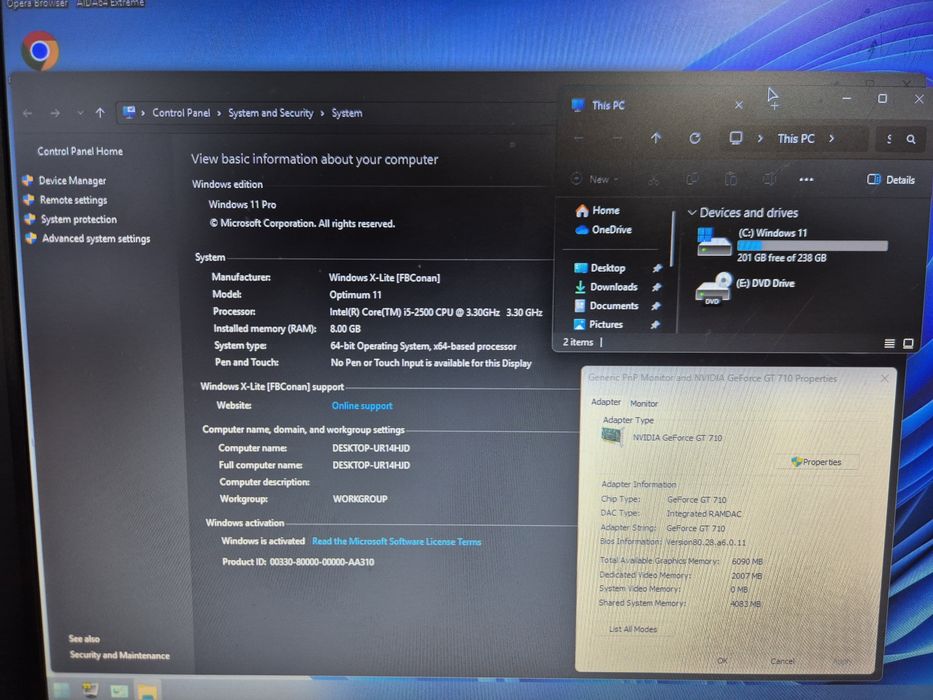Open See more ellipsis menu
Screen dimensions: 933x700
(806, 179)
